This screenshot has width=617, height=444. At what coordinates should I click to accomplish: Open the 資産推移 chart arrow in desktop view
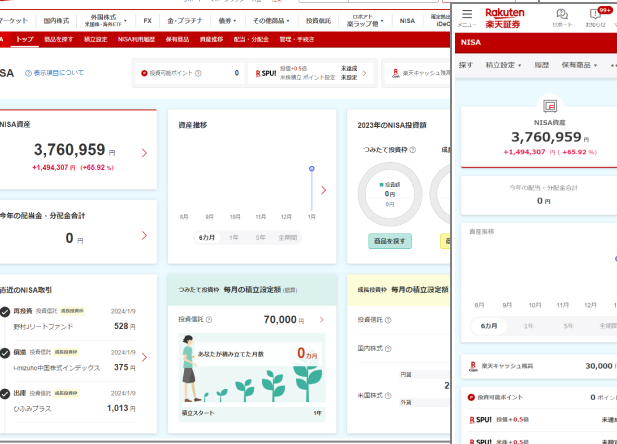323,190
